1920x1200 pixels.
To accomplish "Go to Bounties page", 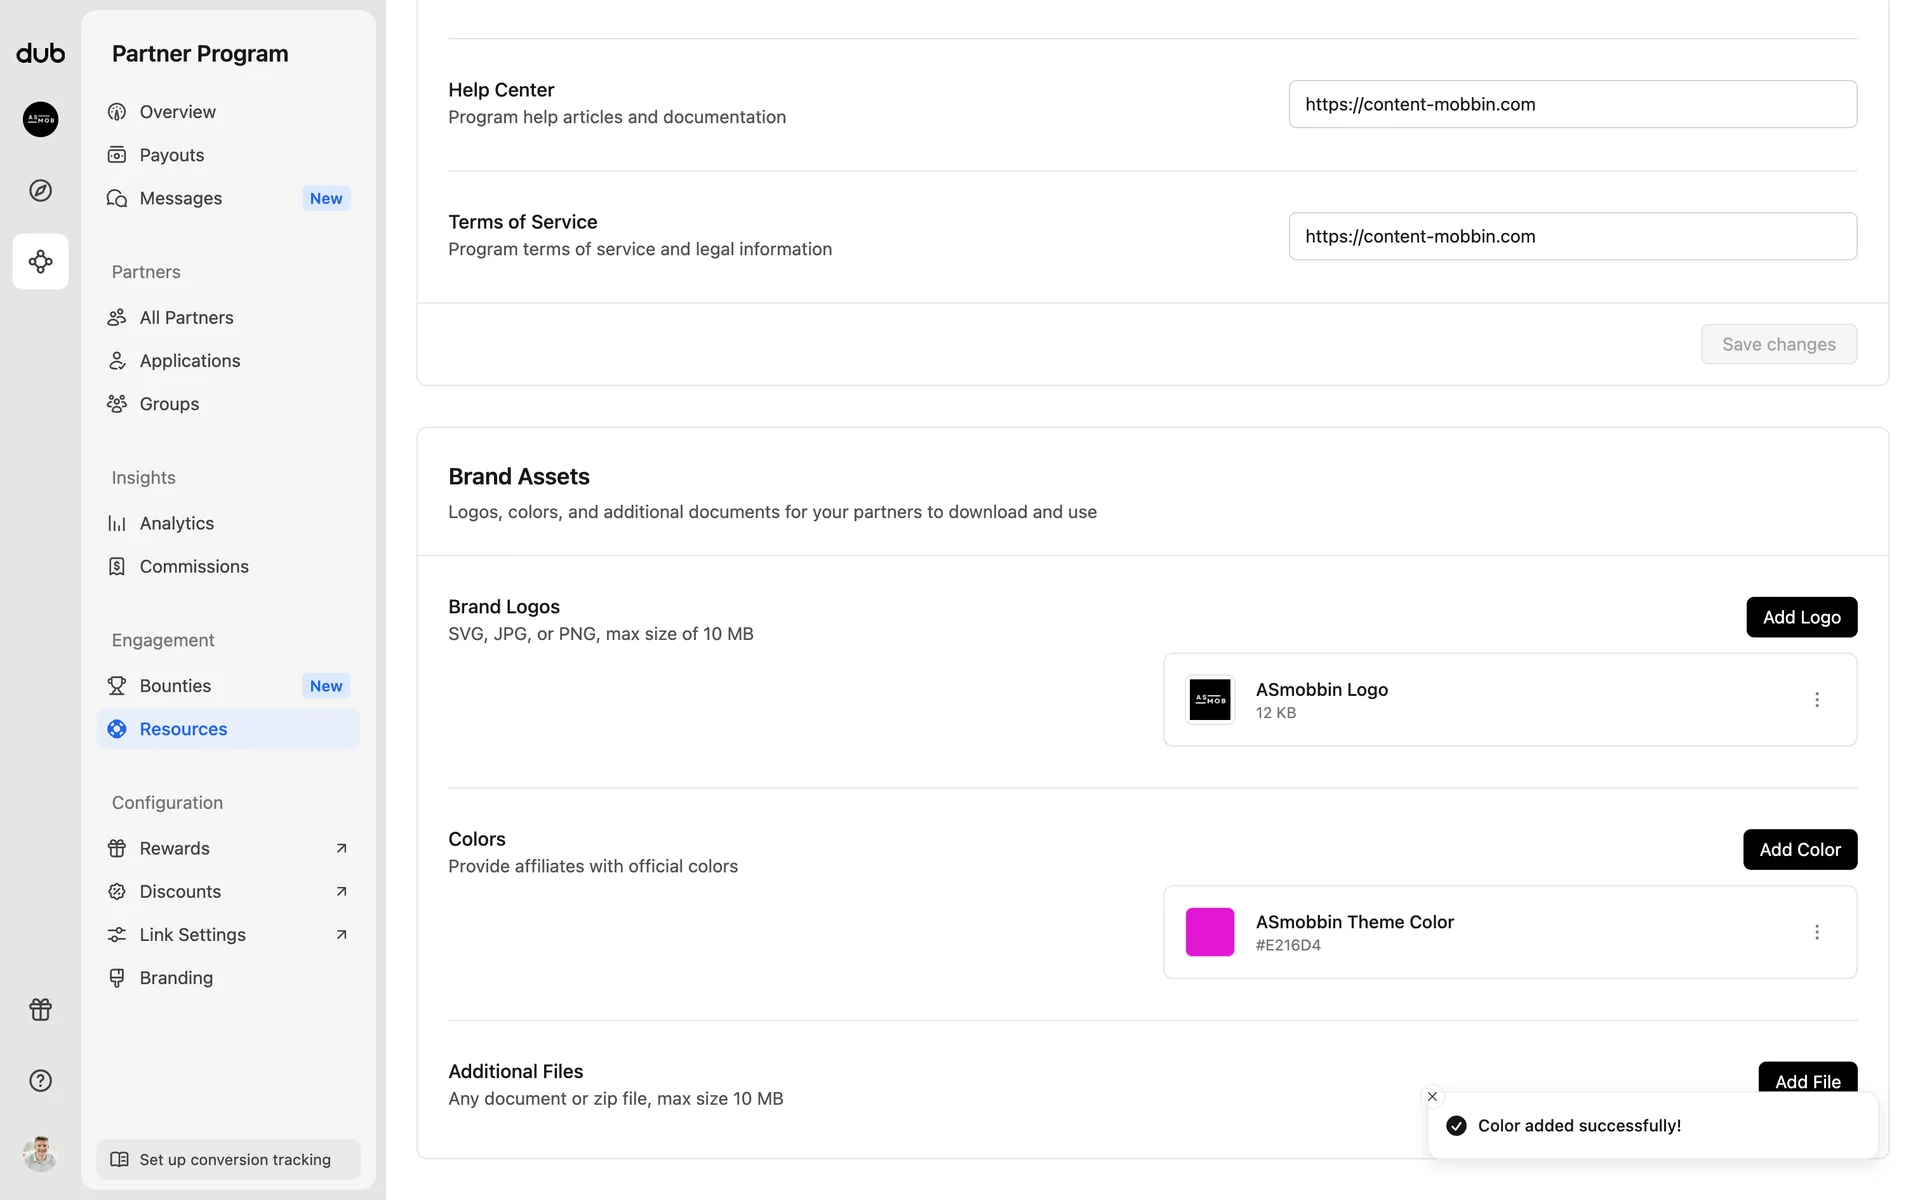I will coord(176,686).
